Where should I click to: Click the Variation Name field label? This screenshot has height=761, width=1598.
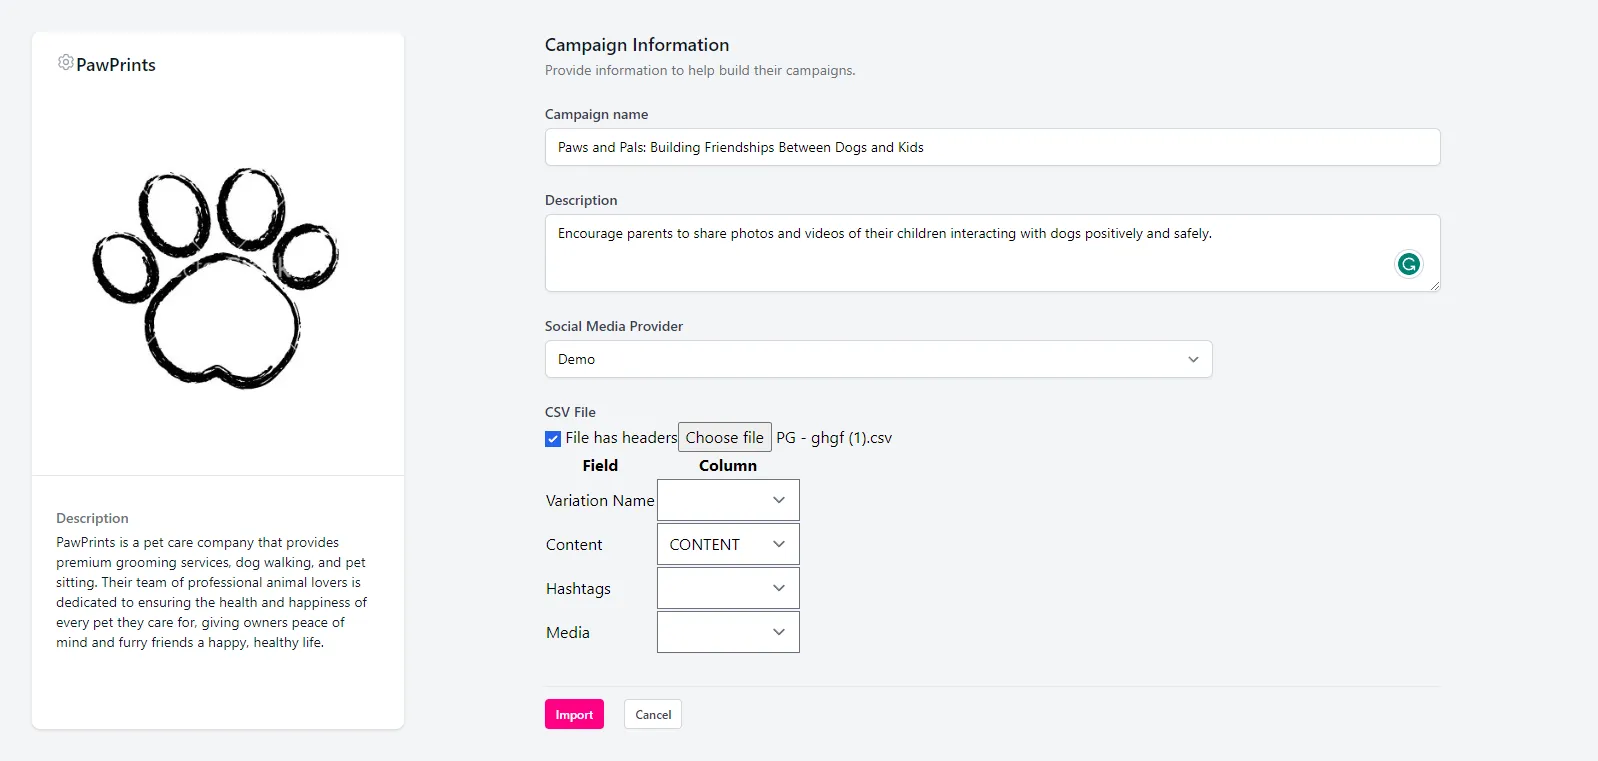tap(600, 500)
